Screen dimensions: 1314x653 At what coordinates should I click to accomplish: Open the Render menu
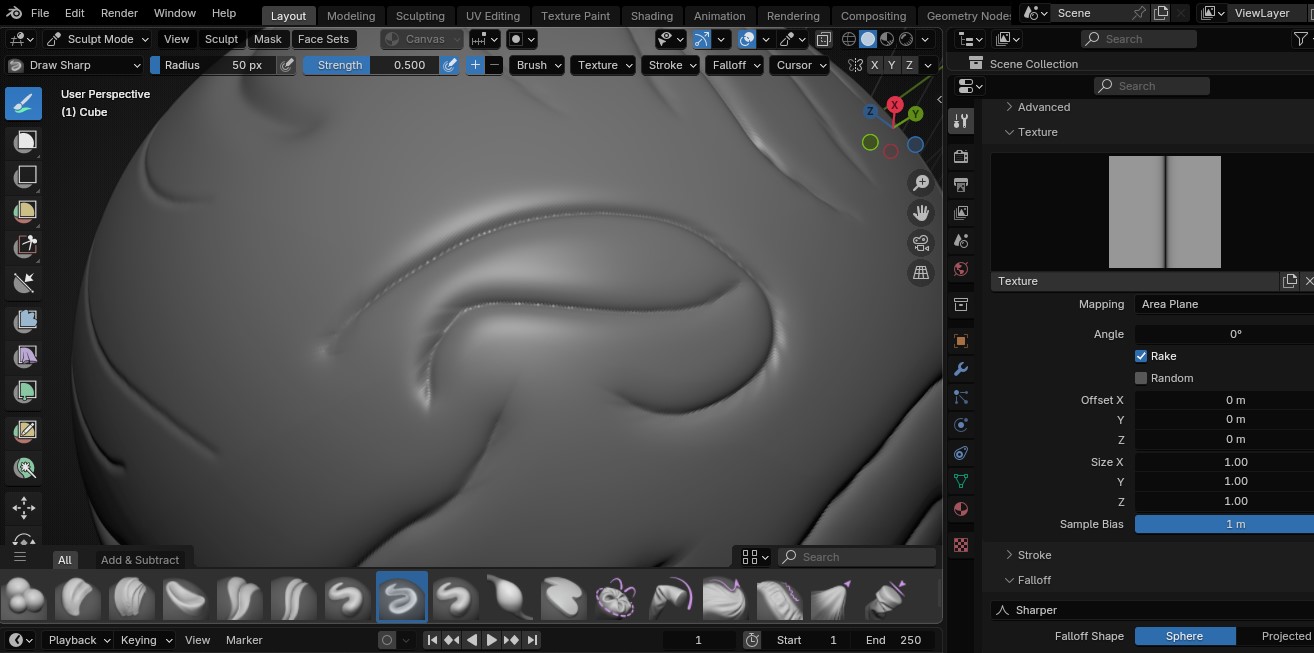point(119,13)
